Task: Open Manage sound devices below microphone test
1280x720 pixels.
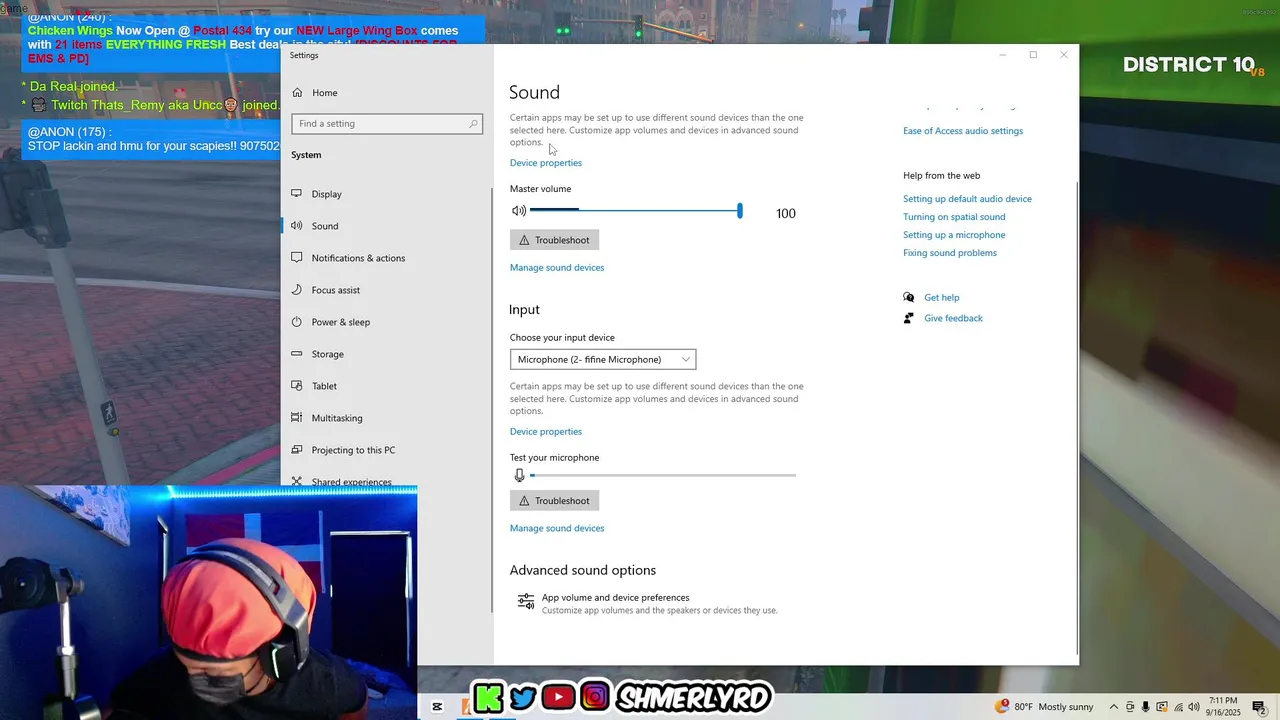Action: tap(557, 528)
